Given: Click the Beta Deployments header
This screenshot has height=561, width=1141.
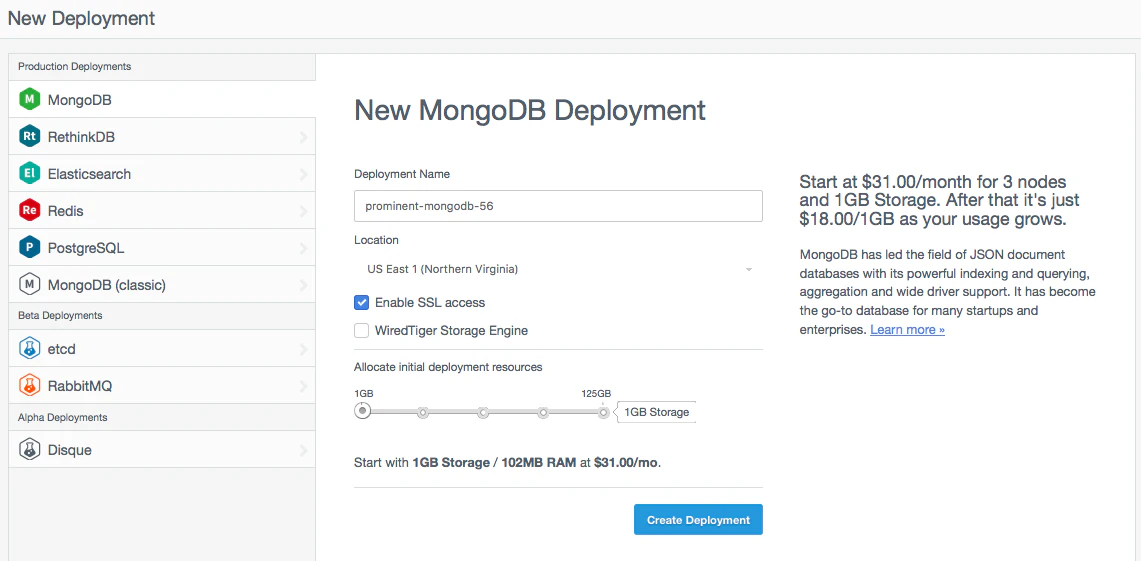Looking at the screenshot, I should click(162, 316).
